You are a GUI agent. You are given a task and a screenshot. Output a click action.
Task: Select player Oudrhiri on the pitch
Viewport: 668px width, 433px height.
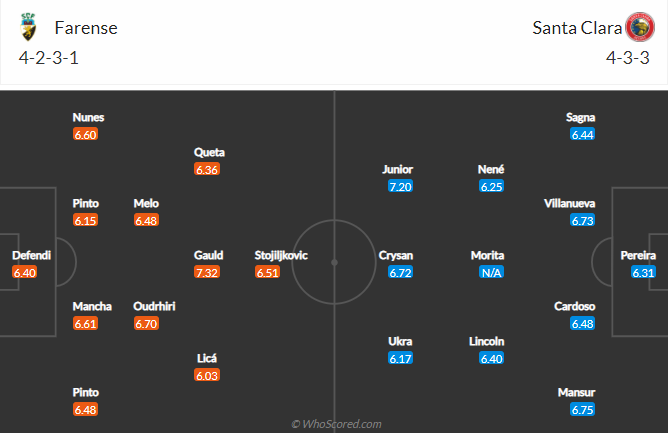(x=154, y=306)
